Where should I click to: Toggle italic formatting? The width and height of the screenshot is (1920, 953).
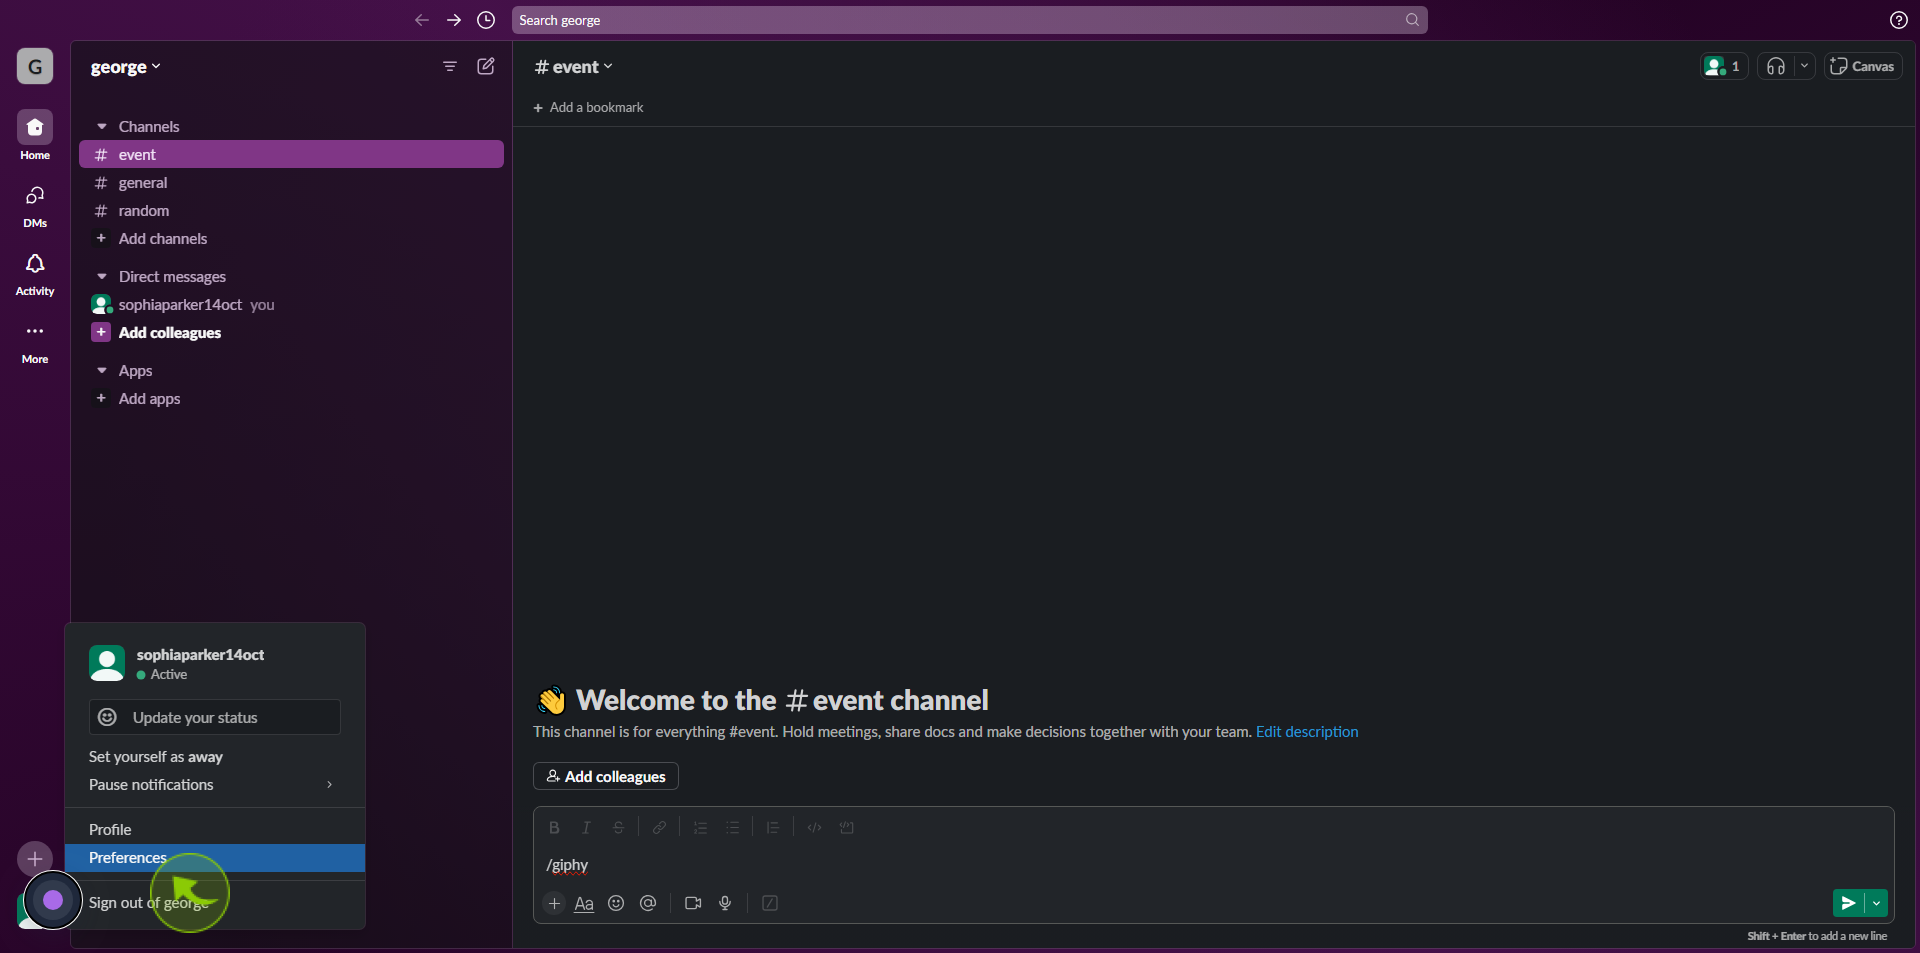coord(586,828)
